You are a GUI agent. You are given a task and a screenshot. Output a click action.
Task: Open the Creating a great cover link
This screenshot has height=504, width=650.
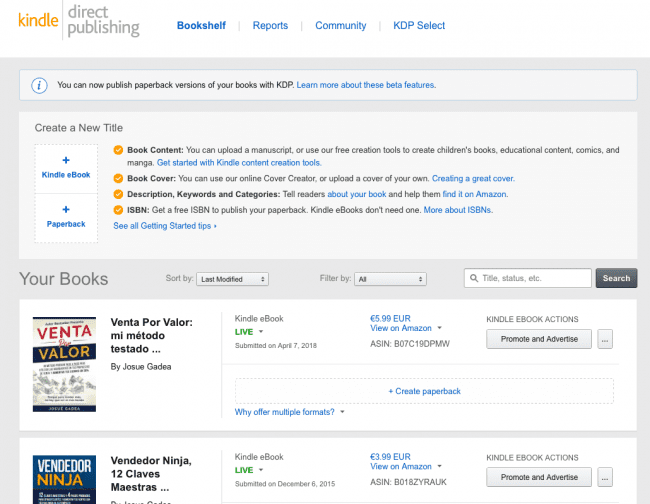(x=473, y=179)
